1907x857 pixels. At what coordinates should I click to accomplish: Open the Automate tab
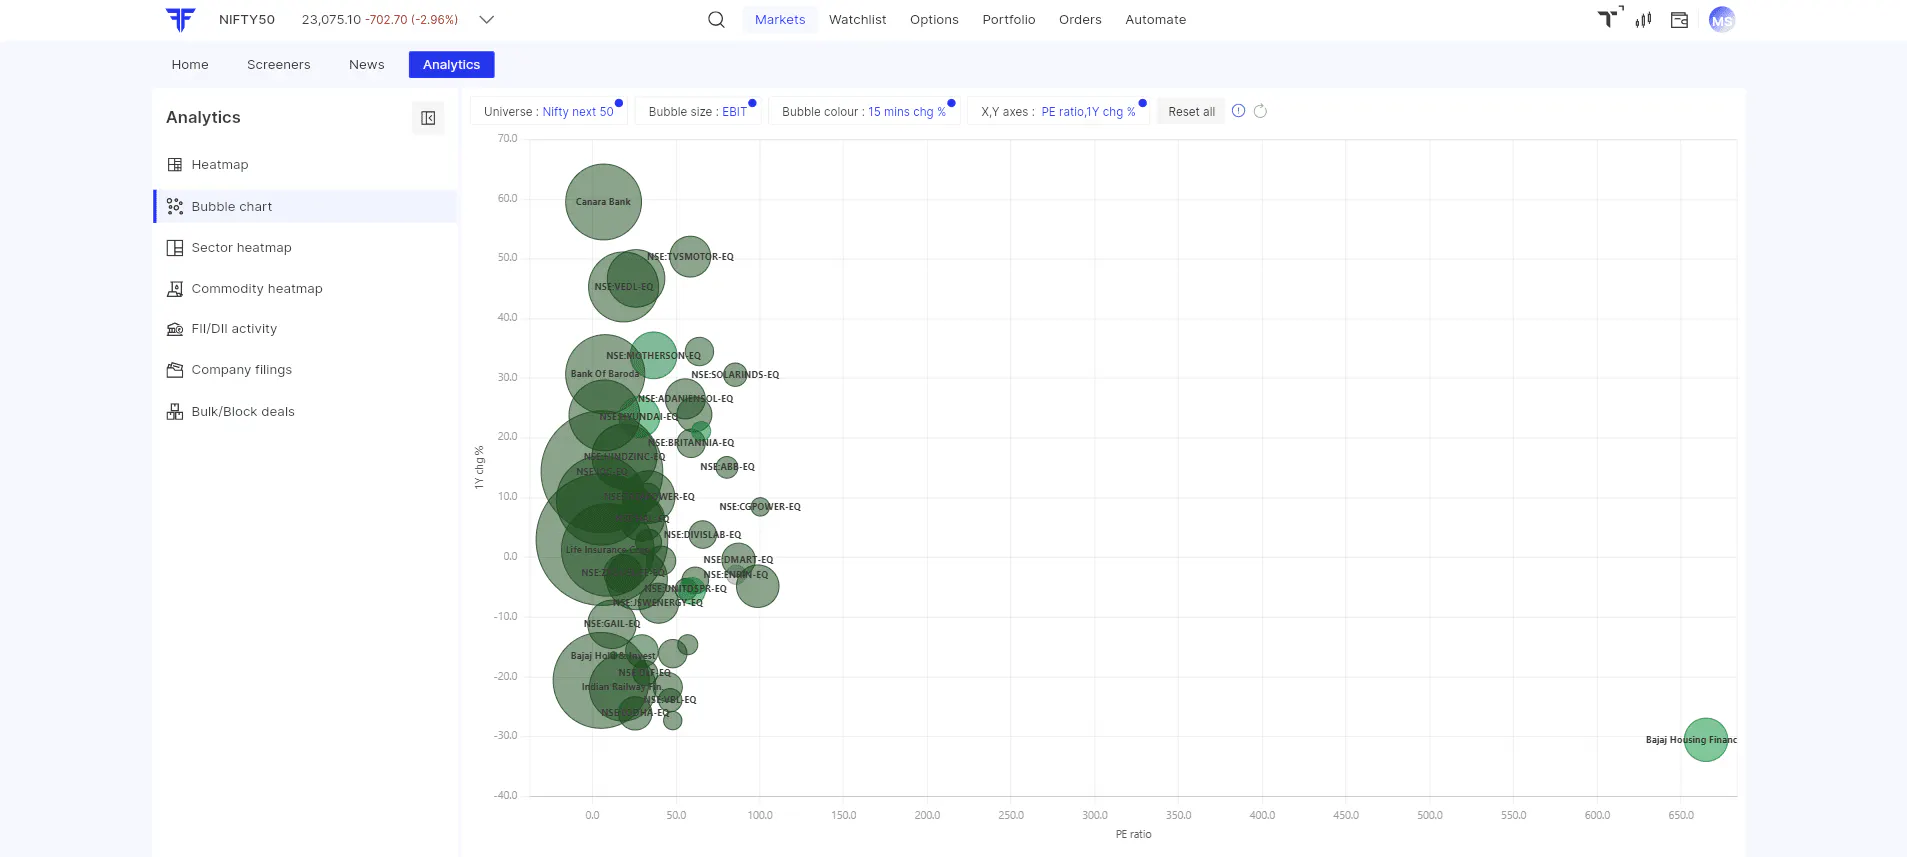[1156, 20]
